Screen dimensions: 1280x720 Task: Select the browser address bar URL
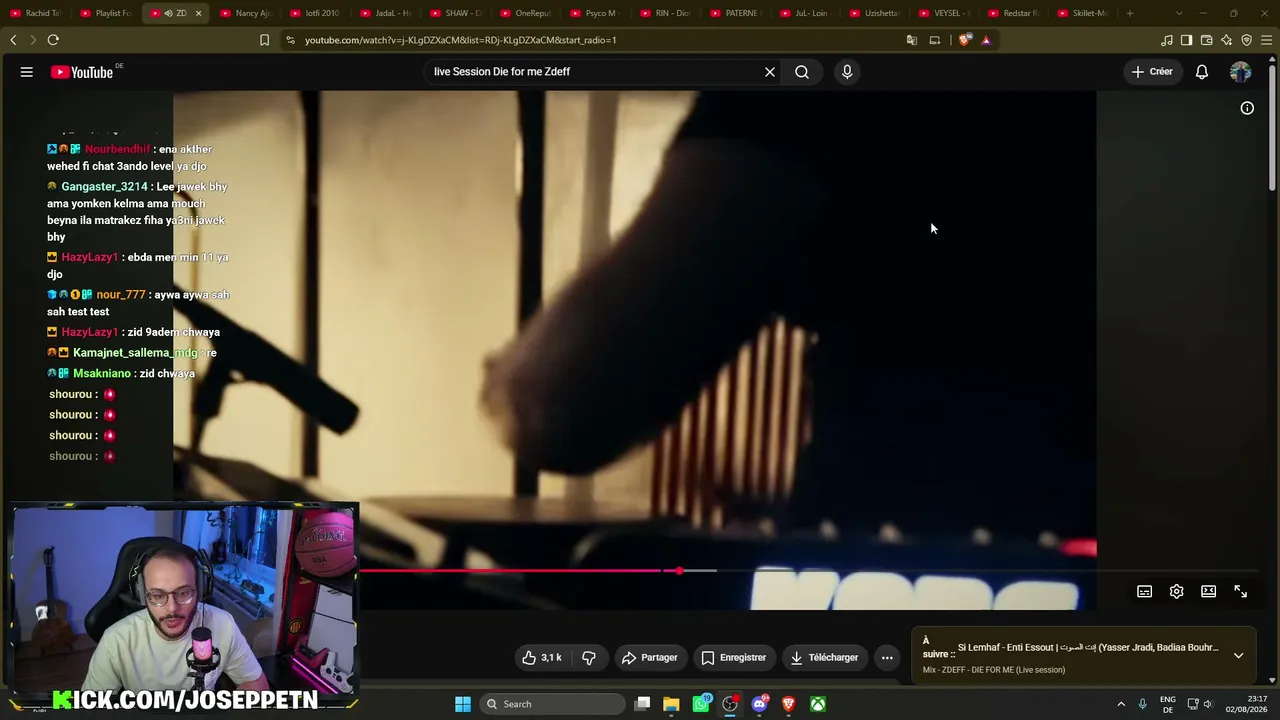[460, 40]
